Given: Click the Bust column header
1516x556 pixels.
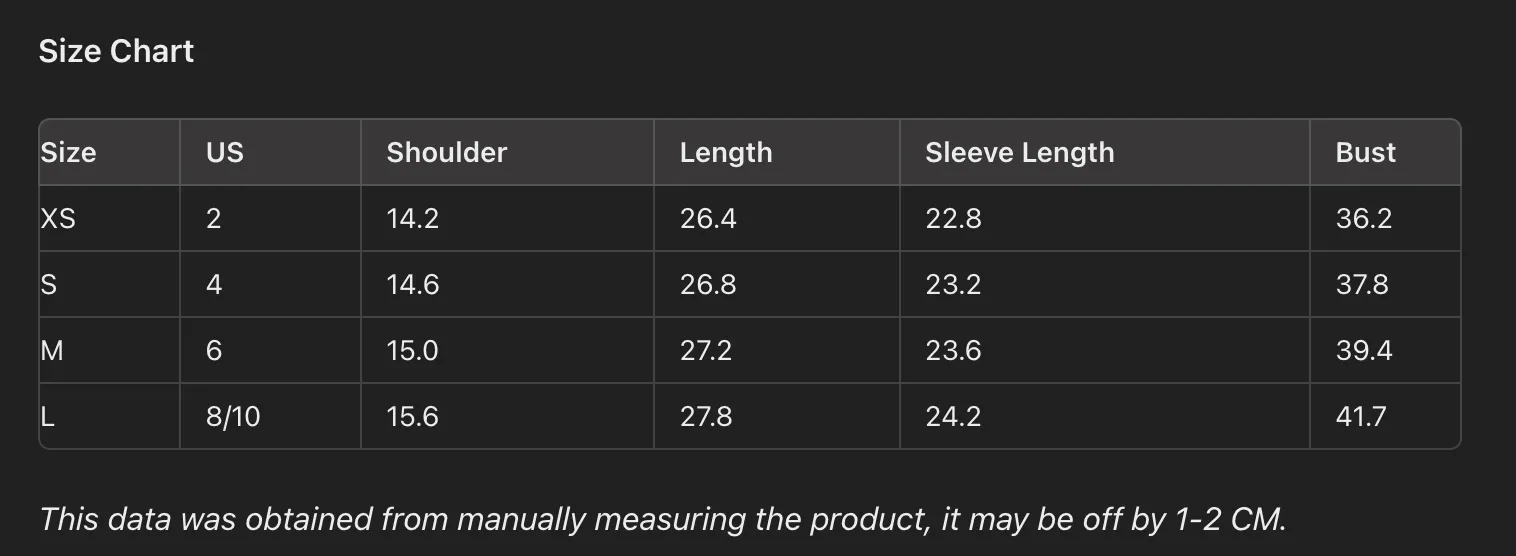Looking at the screenshot, I should pos(1365,153).
